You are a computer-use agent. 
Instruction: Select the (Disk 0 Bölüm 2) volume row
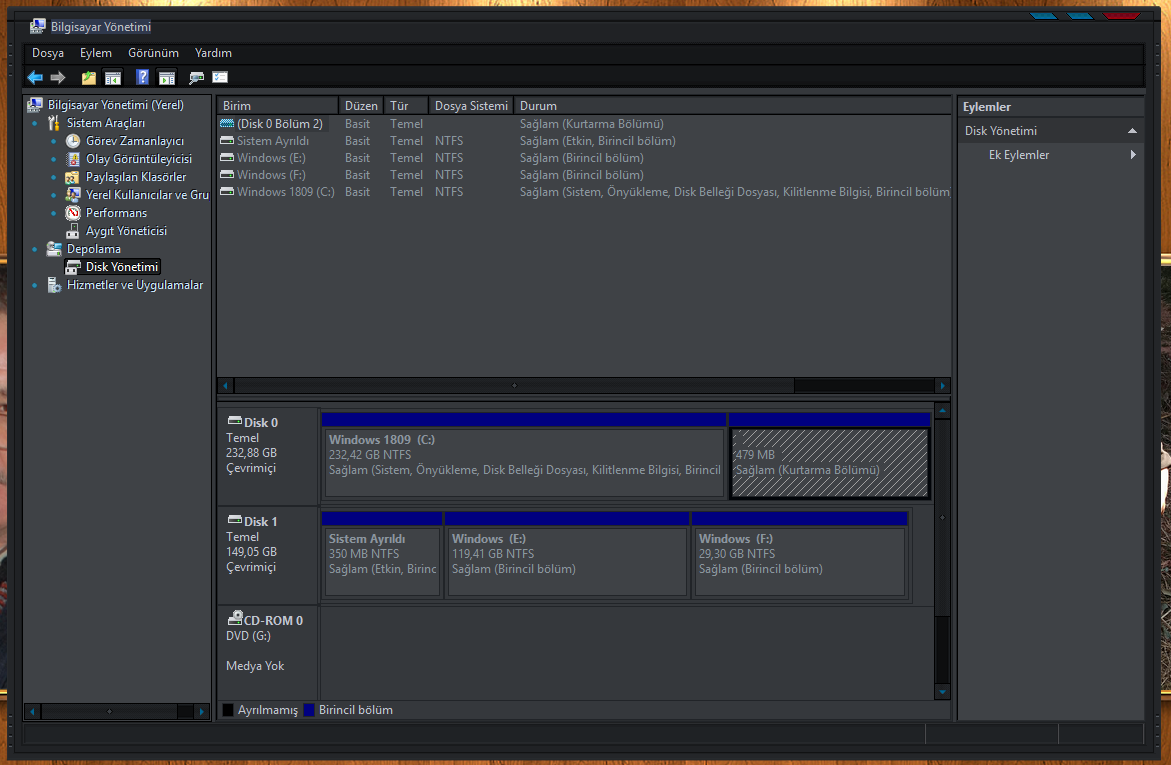(x=584, y=124)
